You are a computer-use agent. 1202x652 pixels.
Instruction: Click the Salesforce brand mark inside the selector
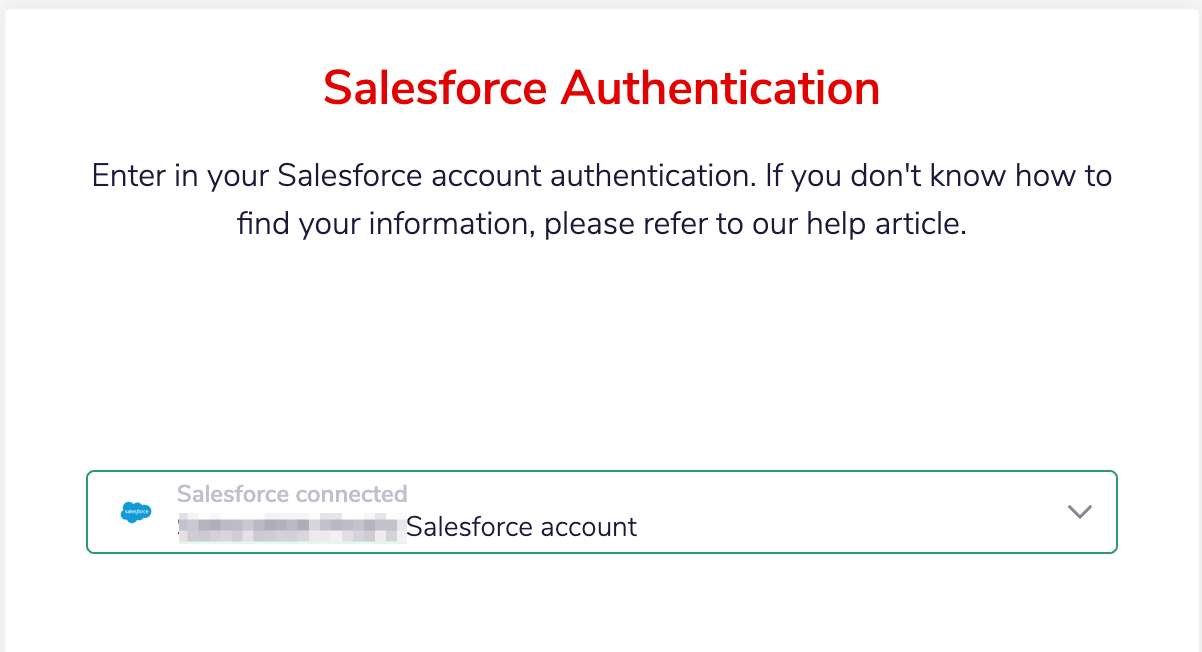pyautogui.click(x=136, y=511)
